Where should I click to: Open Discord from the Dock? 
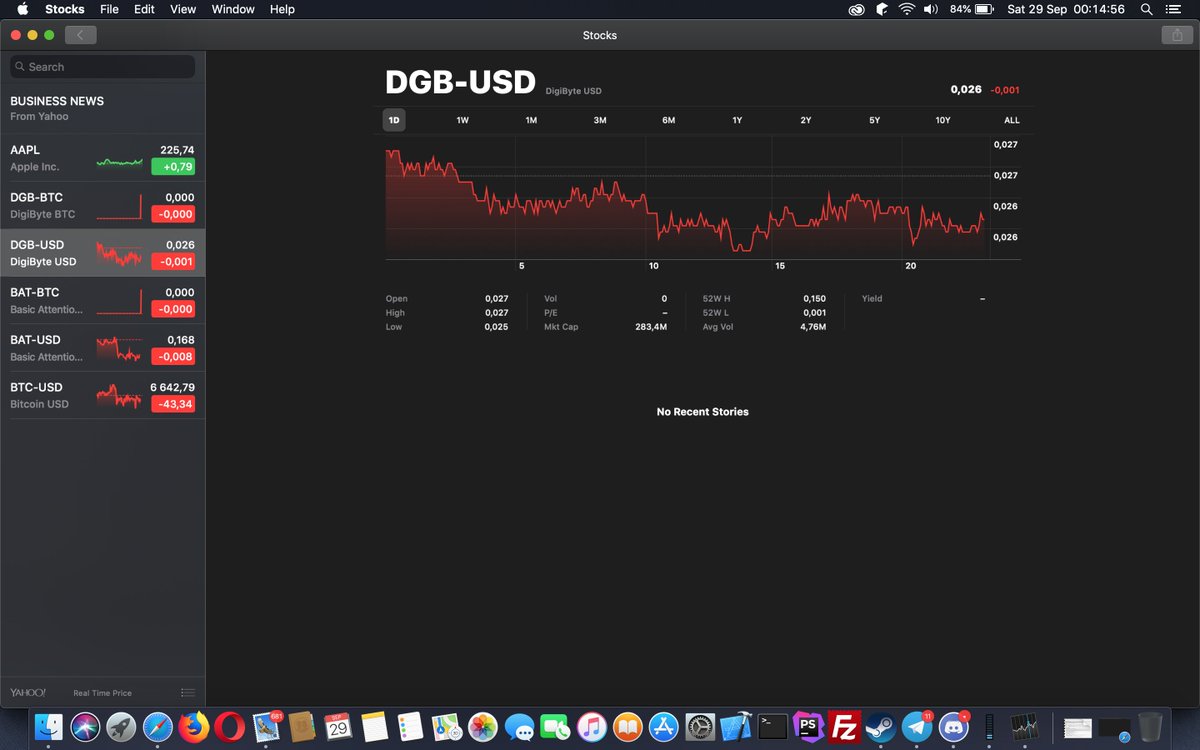pyautogui.click(x=954, y=727)
